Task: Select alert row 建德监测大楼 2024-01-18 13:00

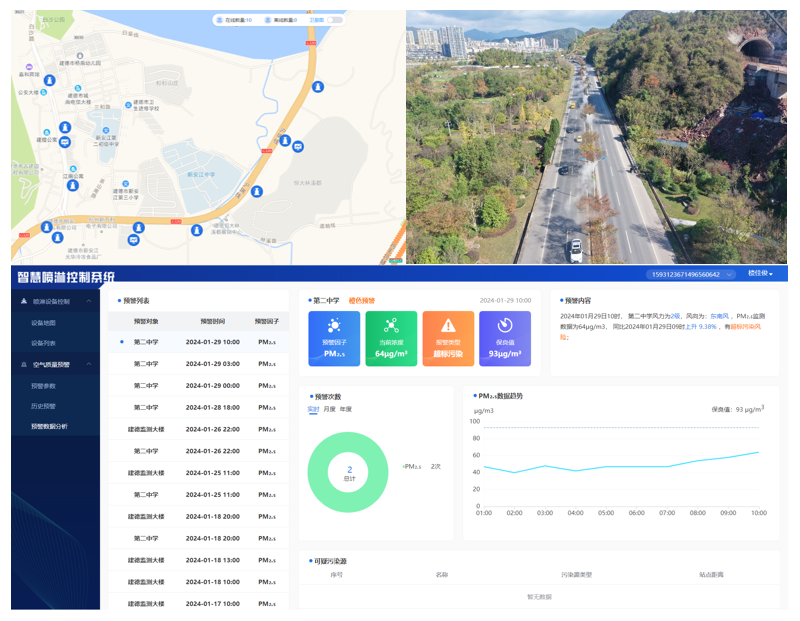Action: (198, 560)
